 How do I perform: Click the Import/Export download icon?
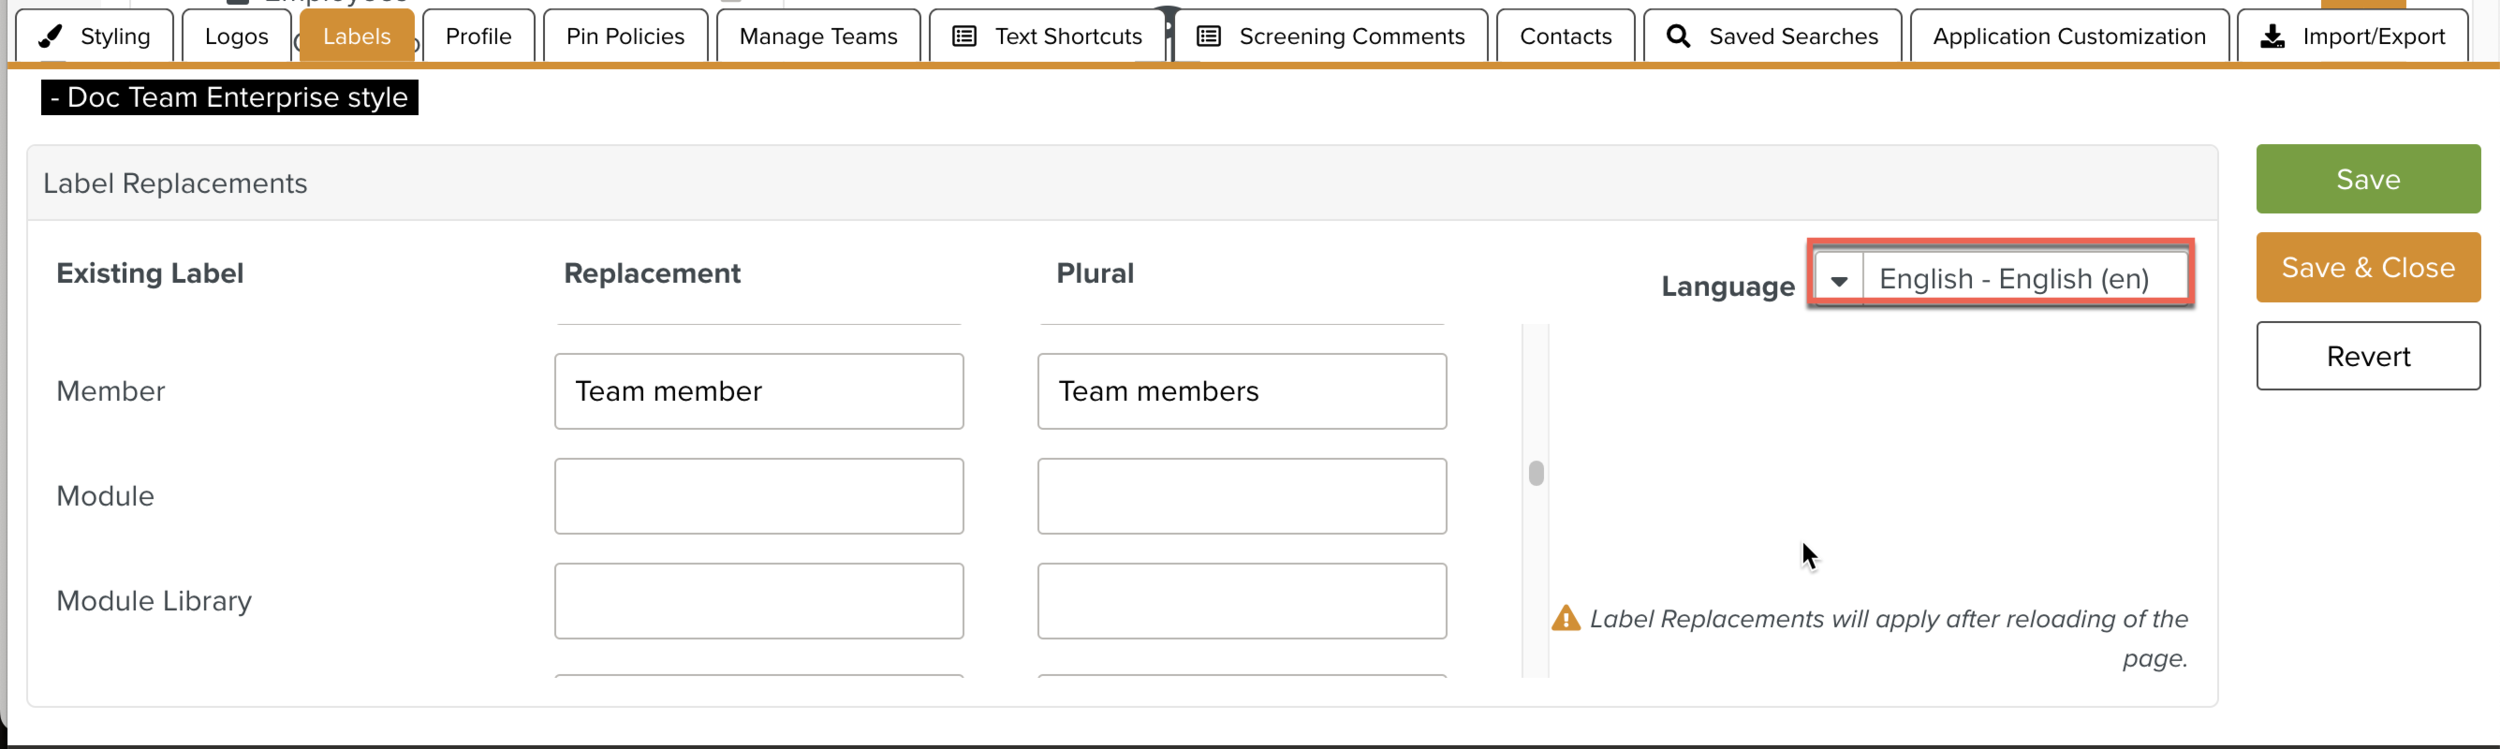tap(2273, 37)
